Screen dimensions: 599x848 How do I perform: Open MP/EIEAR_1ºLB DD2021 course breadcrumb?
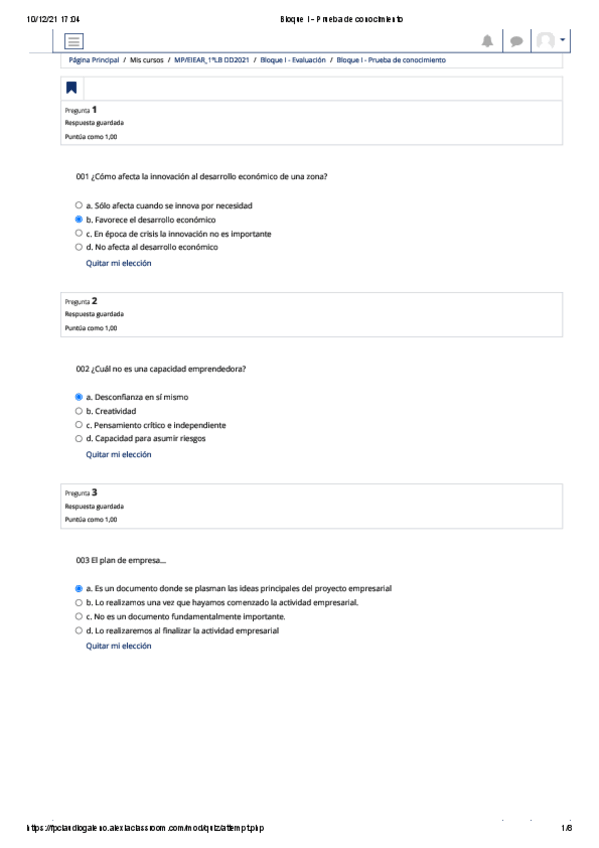pos(211,60)
